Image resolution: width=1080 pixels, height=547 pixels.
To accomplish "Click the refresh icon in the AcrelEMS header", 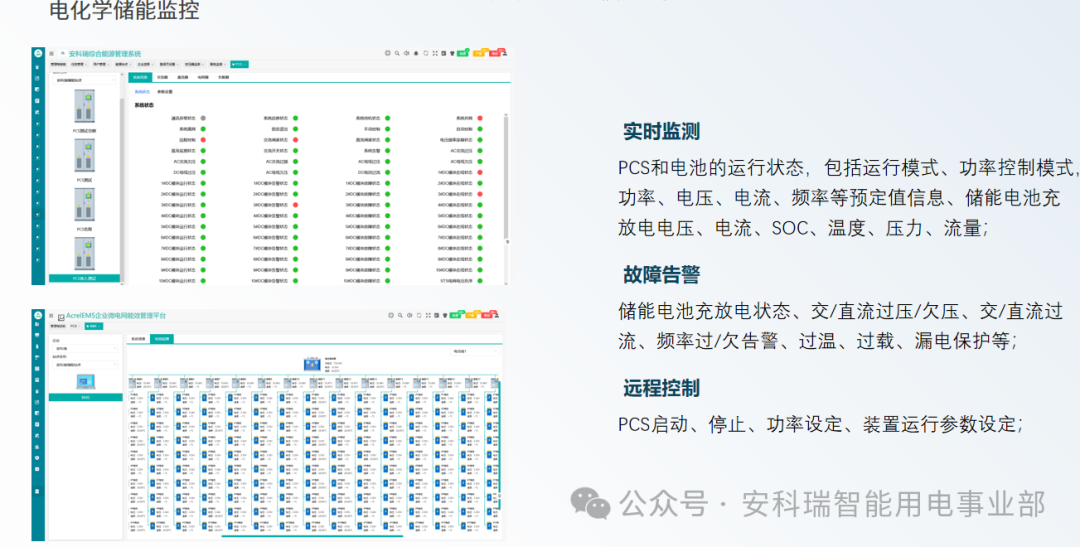I will pos(419,316).
